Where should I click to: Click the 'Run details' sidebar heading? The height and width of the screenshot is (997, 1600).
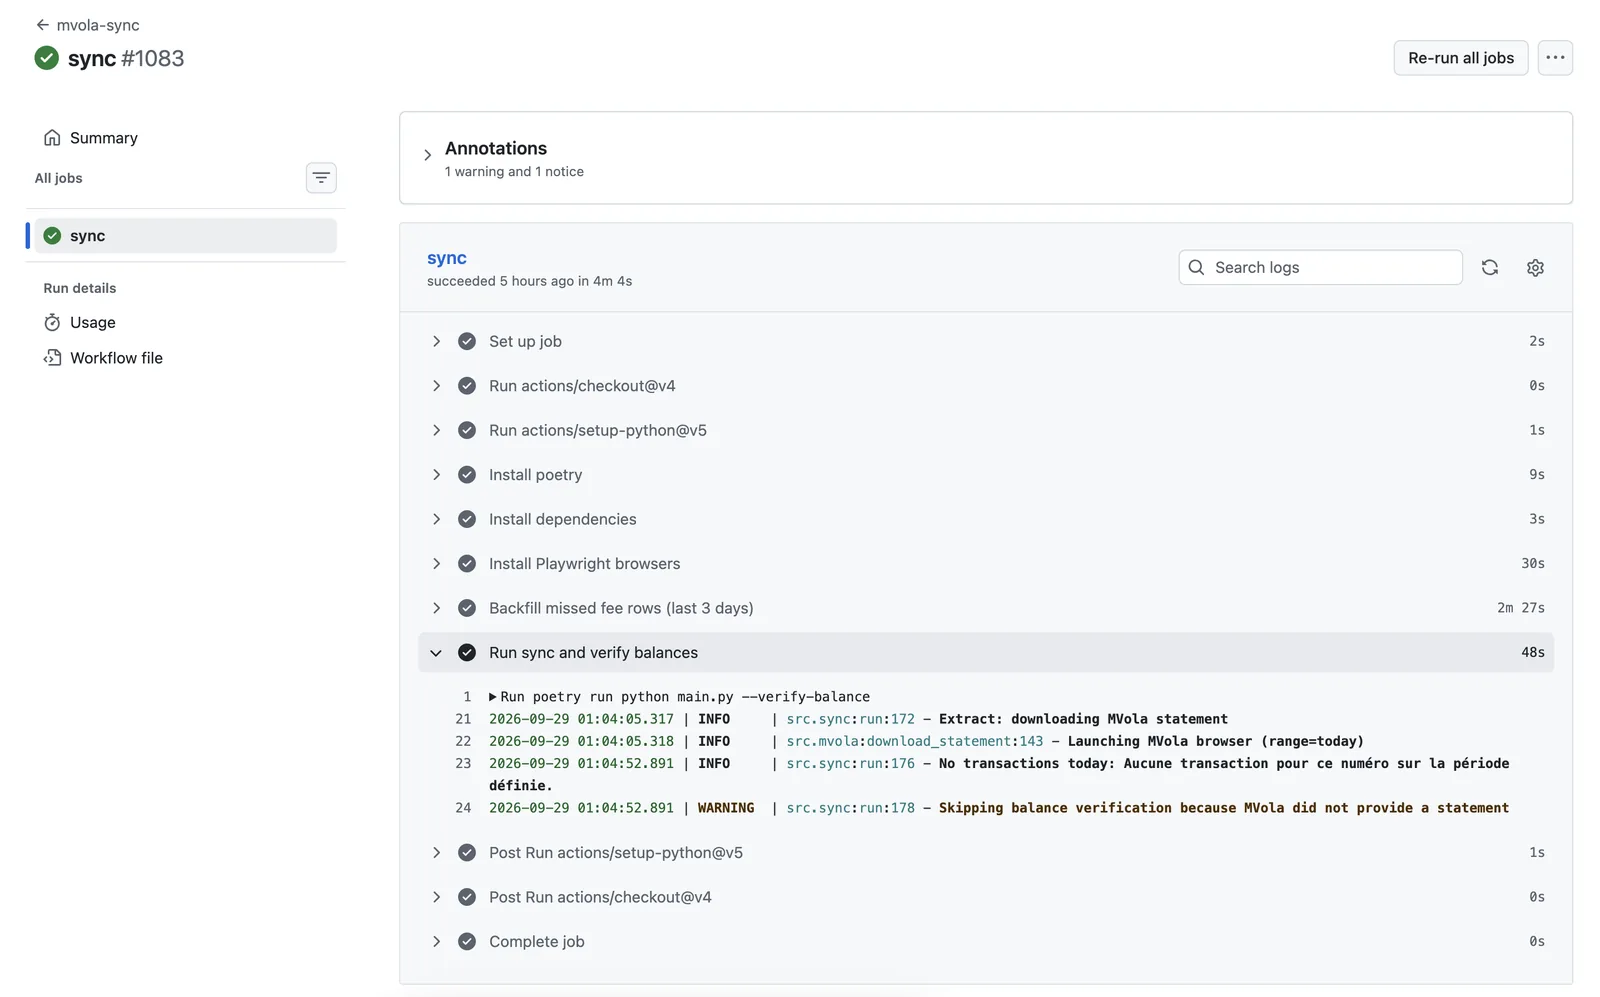pos(80,288)
